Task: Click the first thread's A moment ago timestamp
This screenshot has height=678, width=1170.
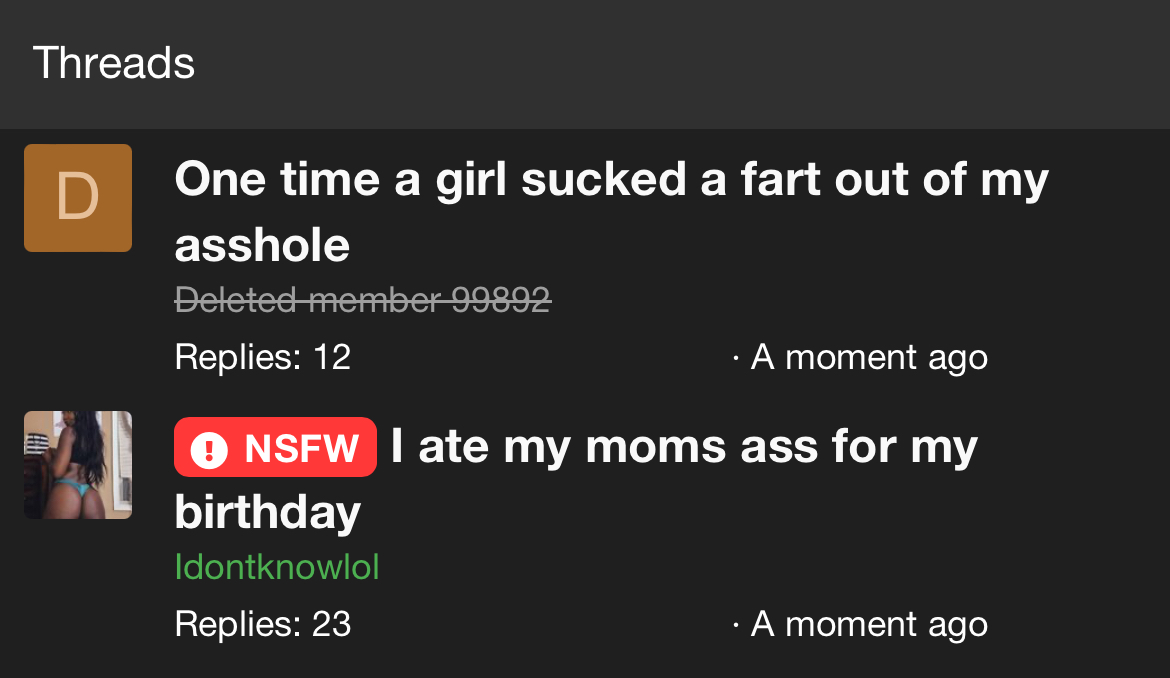Action: pyautogui.click(x=868, y=357)
